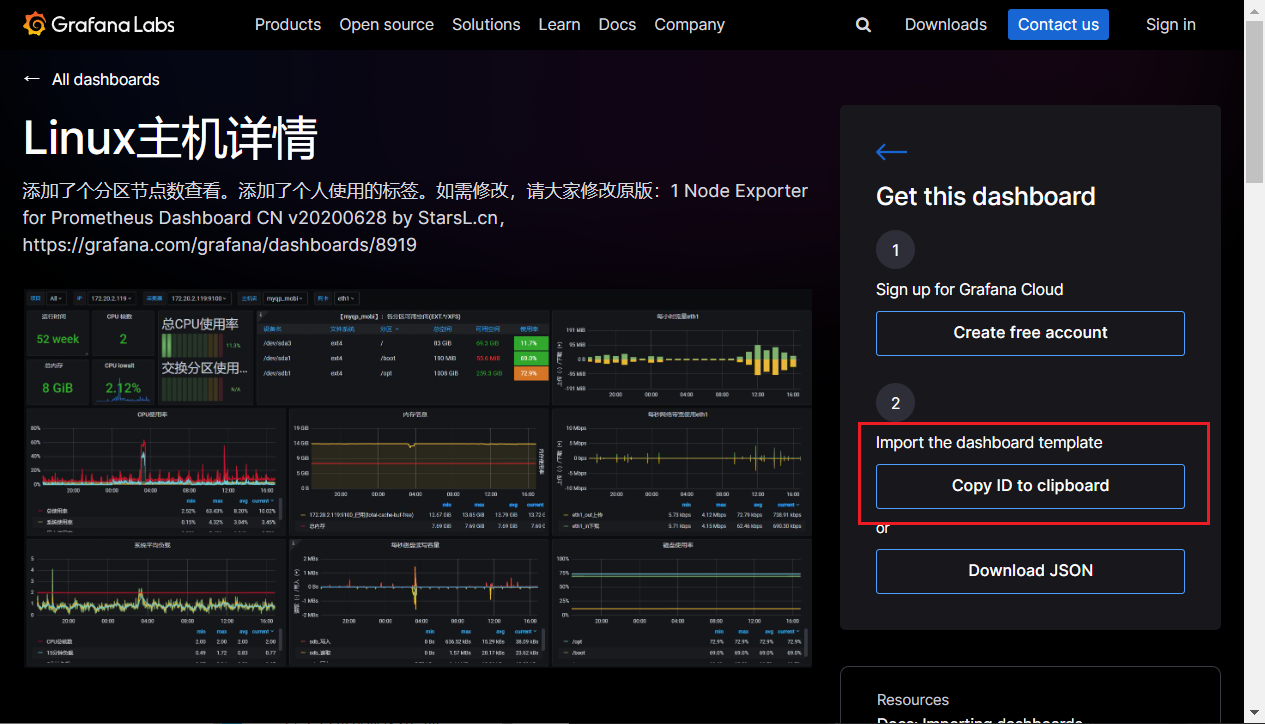
Task: Expand the Solutions navigation menu
Action: click(x=486, y=25)
